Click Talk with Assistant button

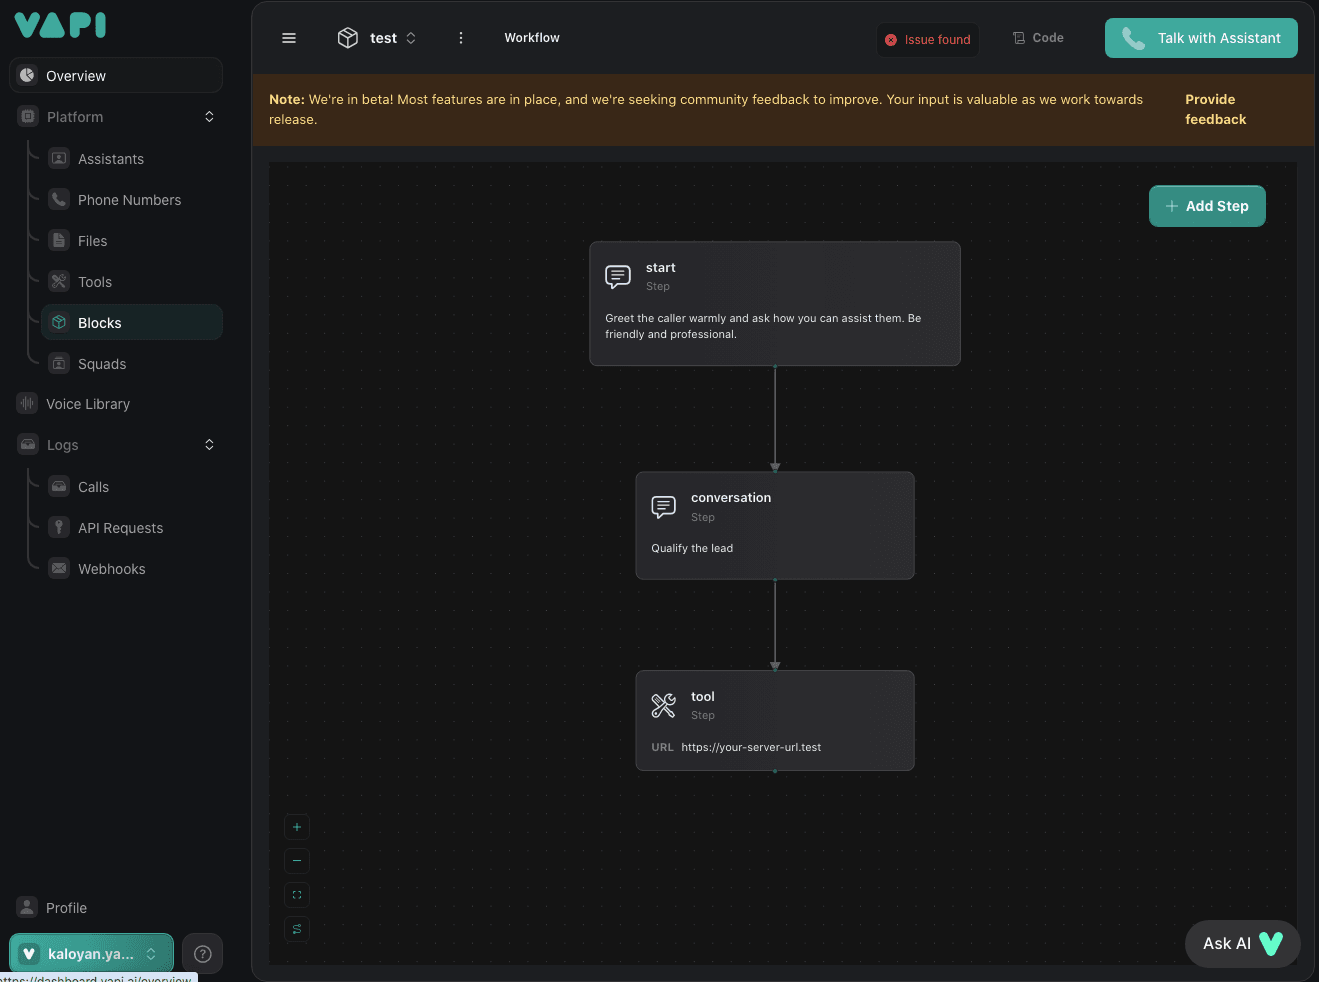tap(1201, 38)
